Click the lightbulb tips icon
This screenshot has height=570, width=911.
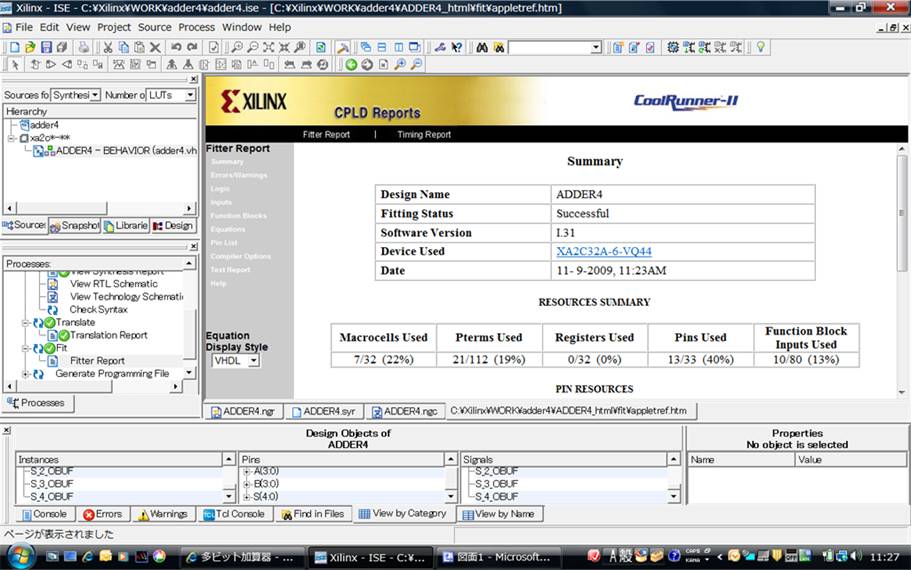pyautogui.click(x=761, y=48)
